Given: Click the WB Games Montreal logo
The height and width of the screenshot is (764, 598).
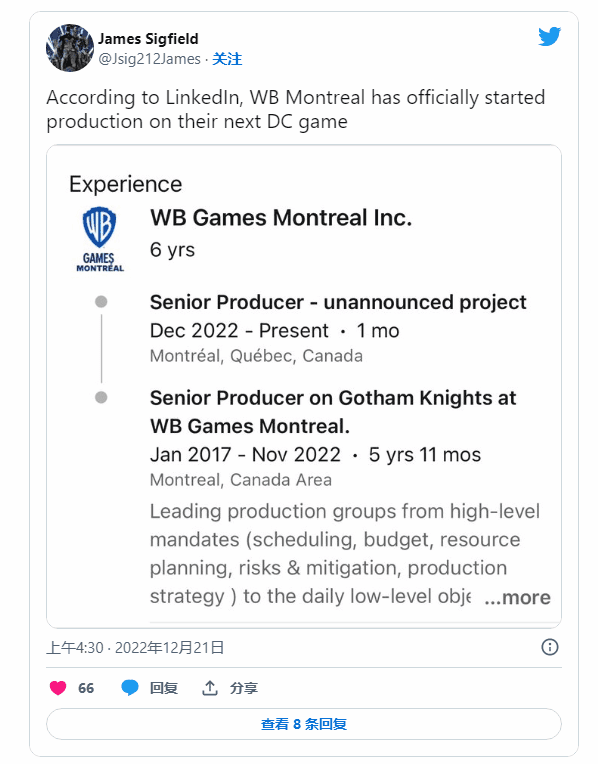Looking at the screenshot, I should coord(100,239).
